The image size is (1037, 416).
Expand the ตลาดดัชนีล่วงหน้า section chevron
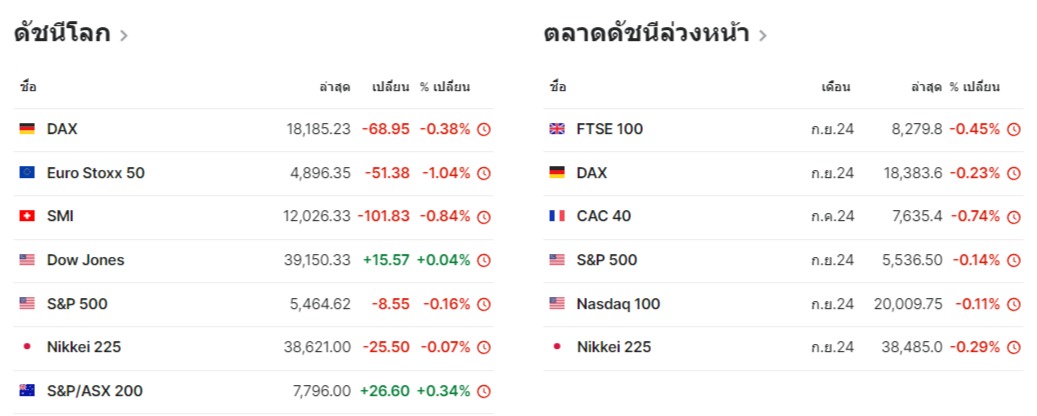(763, 35)
